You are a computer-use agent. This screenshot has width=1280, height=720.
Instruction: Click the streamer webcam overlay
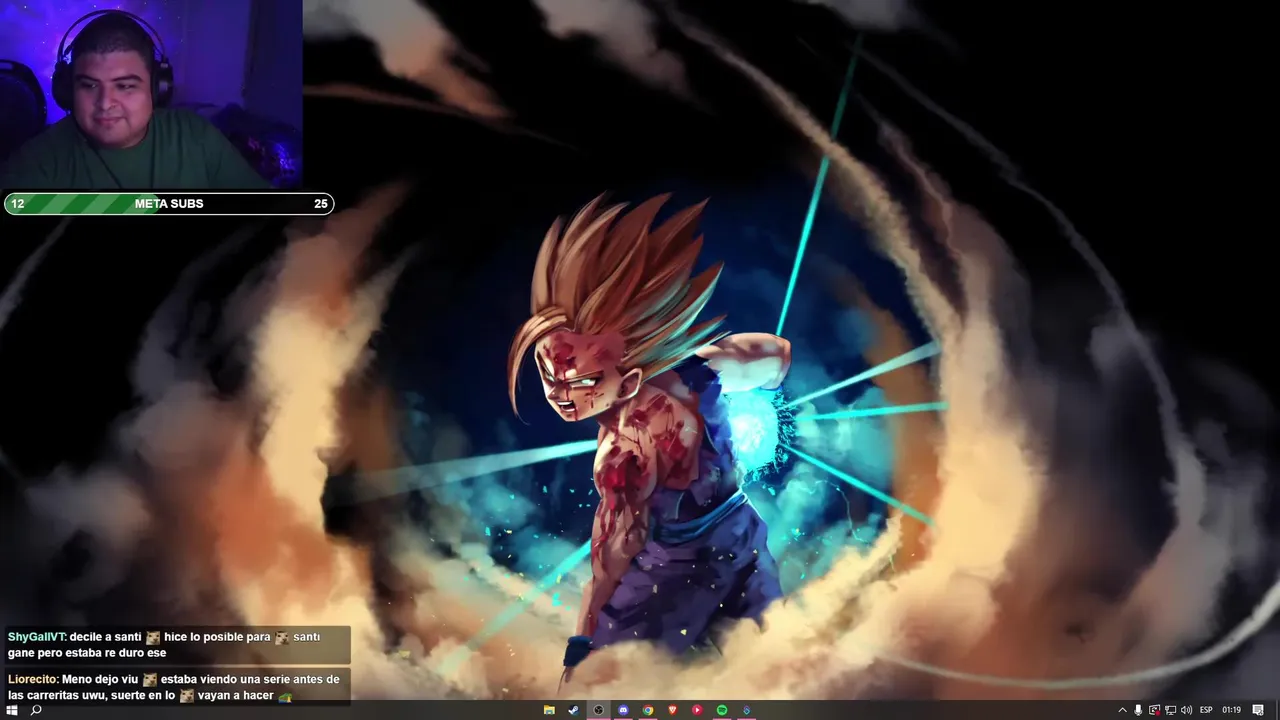pos(151,95)
